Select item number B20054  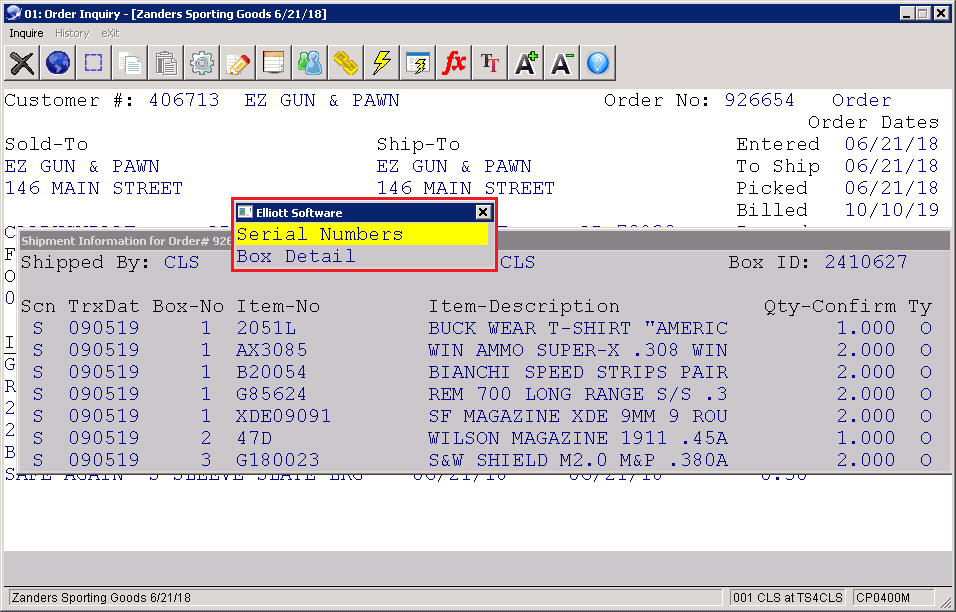271,372
